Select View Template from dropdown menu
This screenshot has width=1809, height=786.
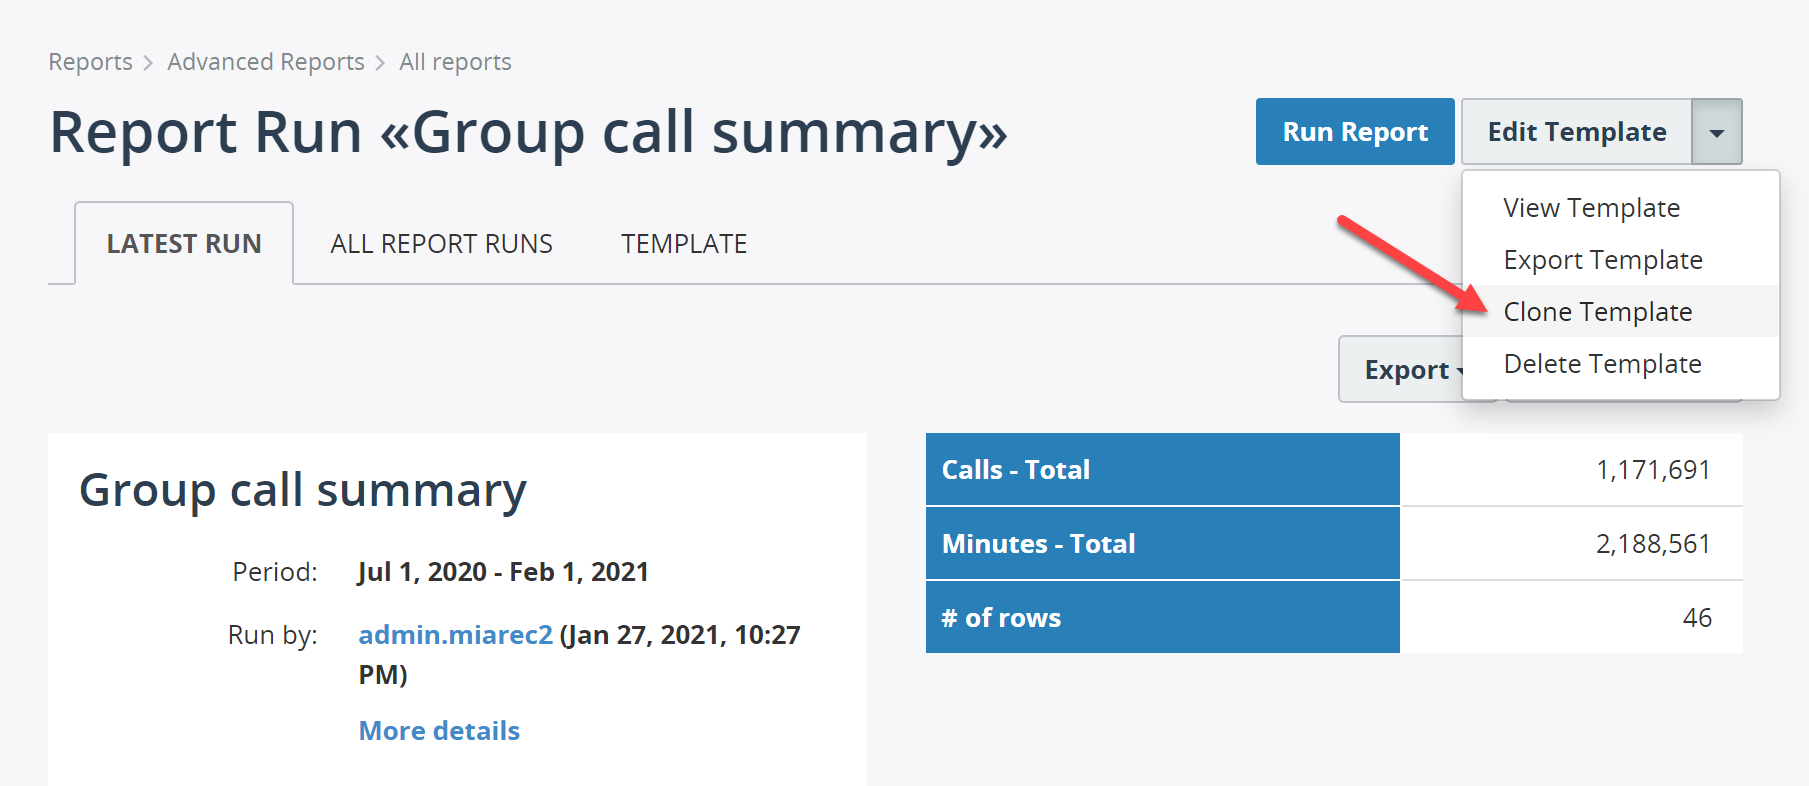click(1591, 208)
